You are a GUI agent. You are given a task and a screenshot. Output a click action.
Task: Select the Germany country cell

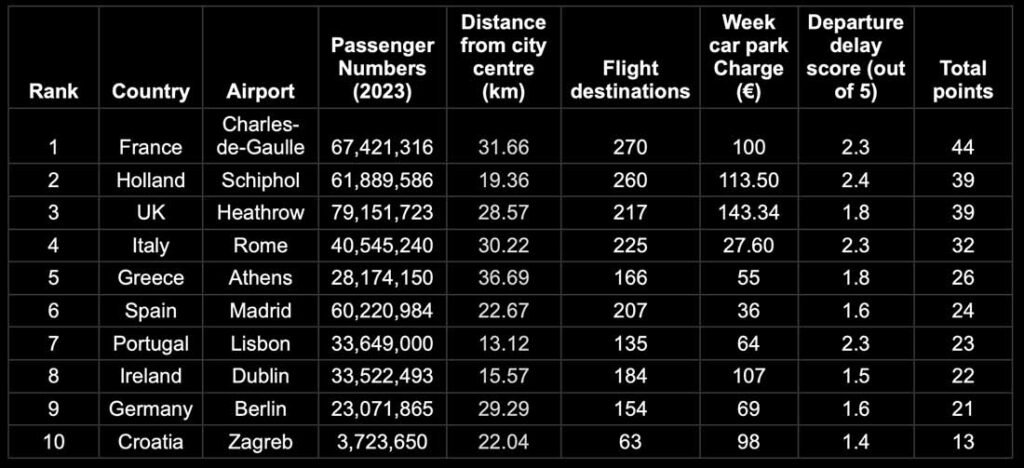pos(150,409)
